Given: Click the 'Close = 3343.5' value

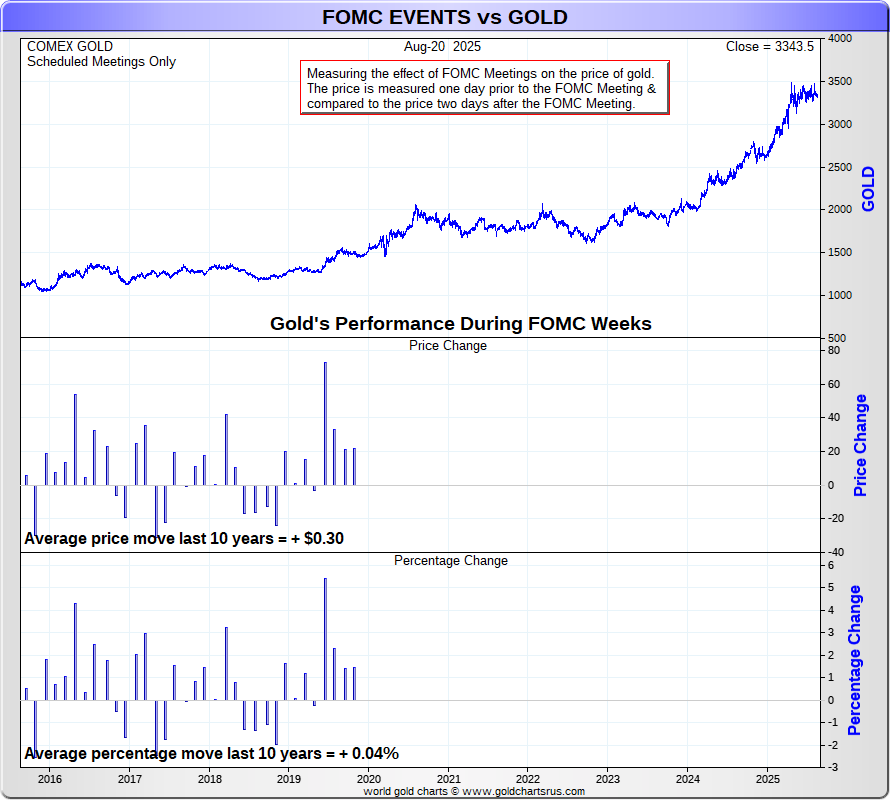Looking at the screenshot, I should 770,47.
